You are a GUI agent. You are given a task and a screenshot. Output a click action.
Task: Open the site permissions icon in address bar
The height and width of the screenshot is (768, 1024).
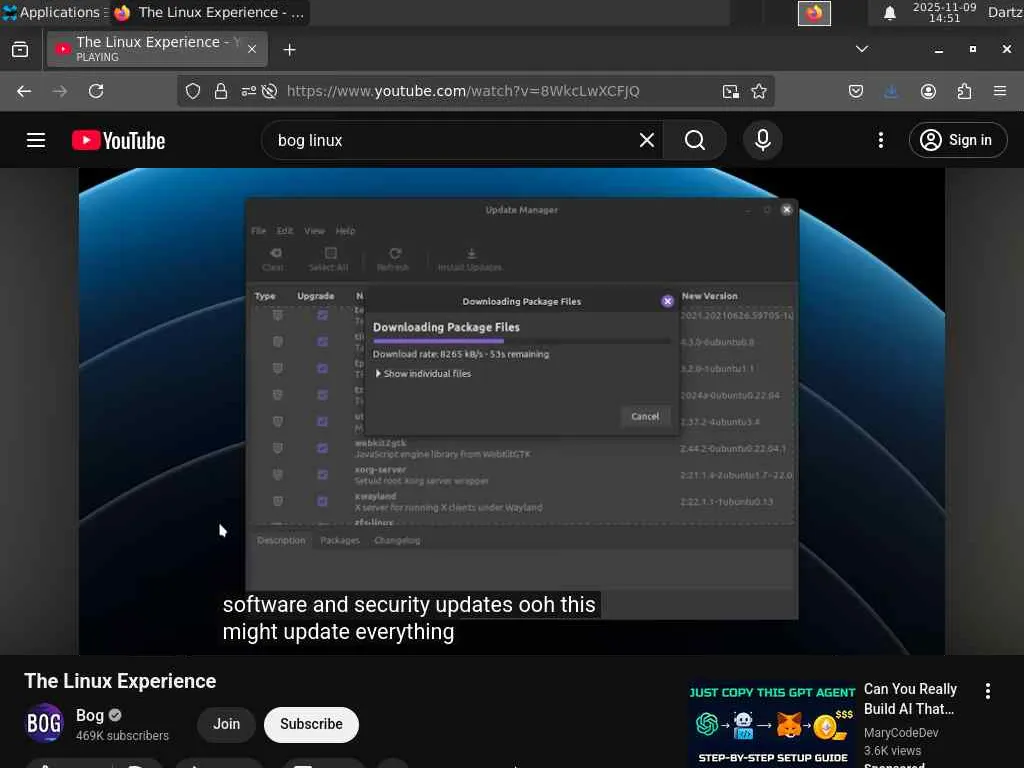click(248, 91)
